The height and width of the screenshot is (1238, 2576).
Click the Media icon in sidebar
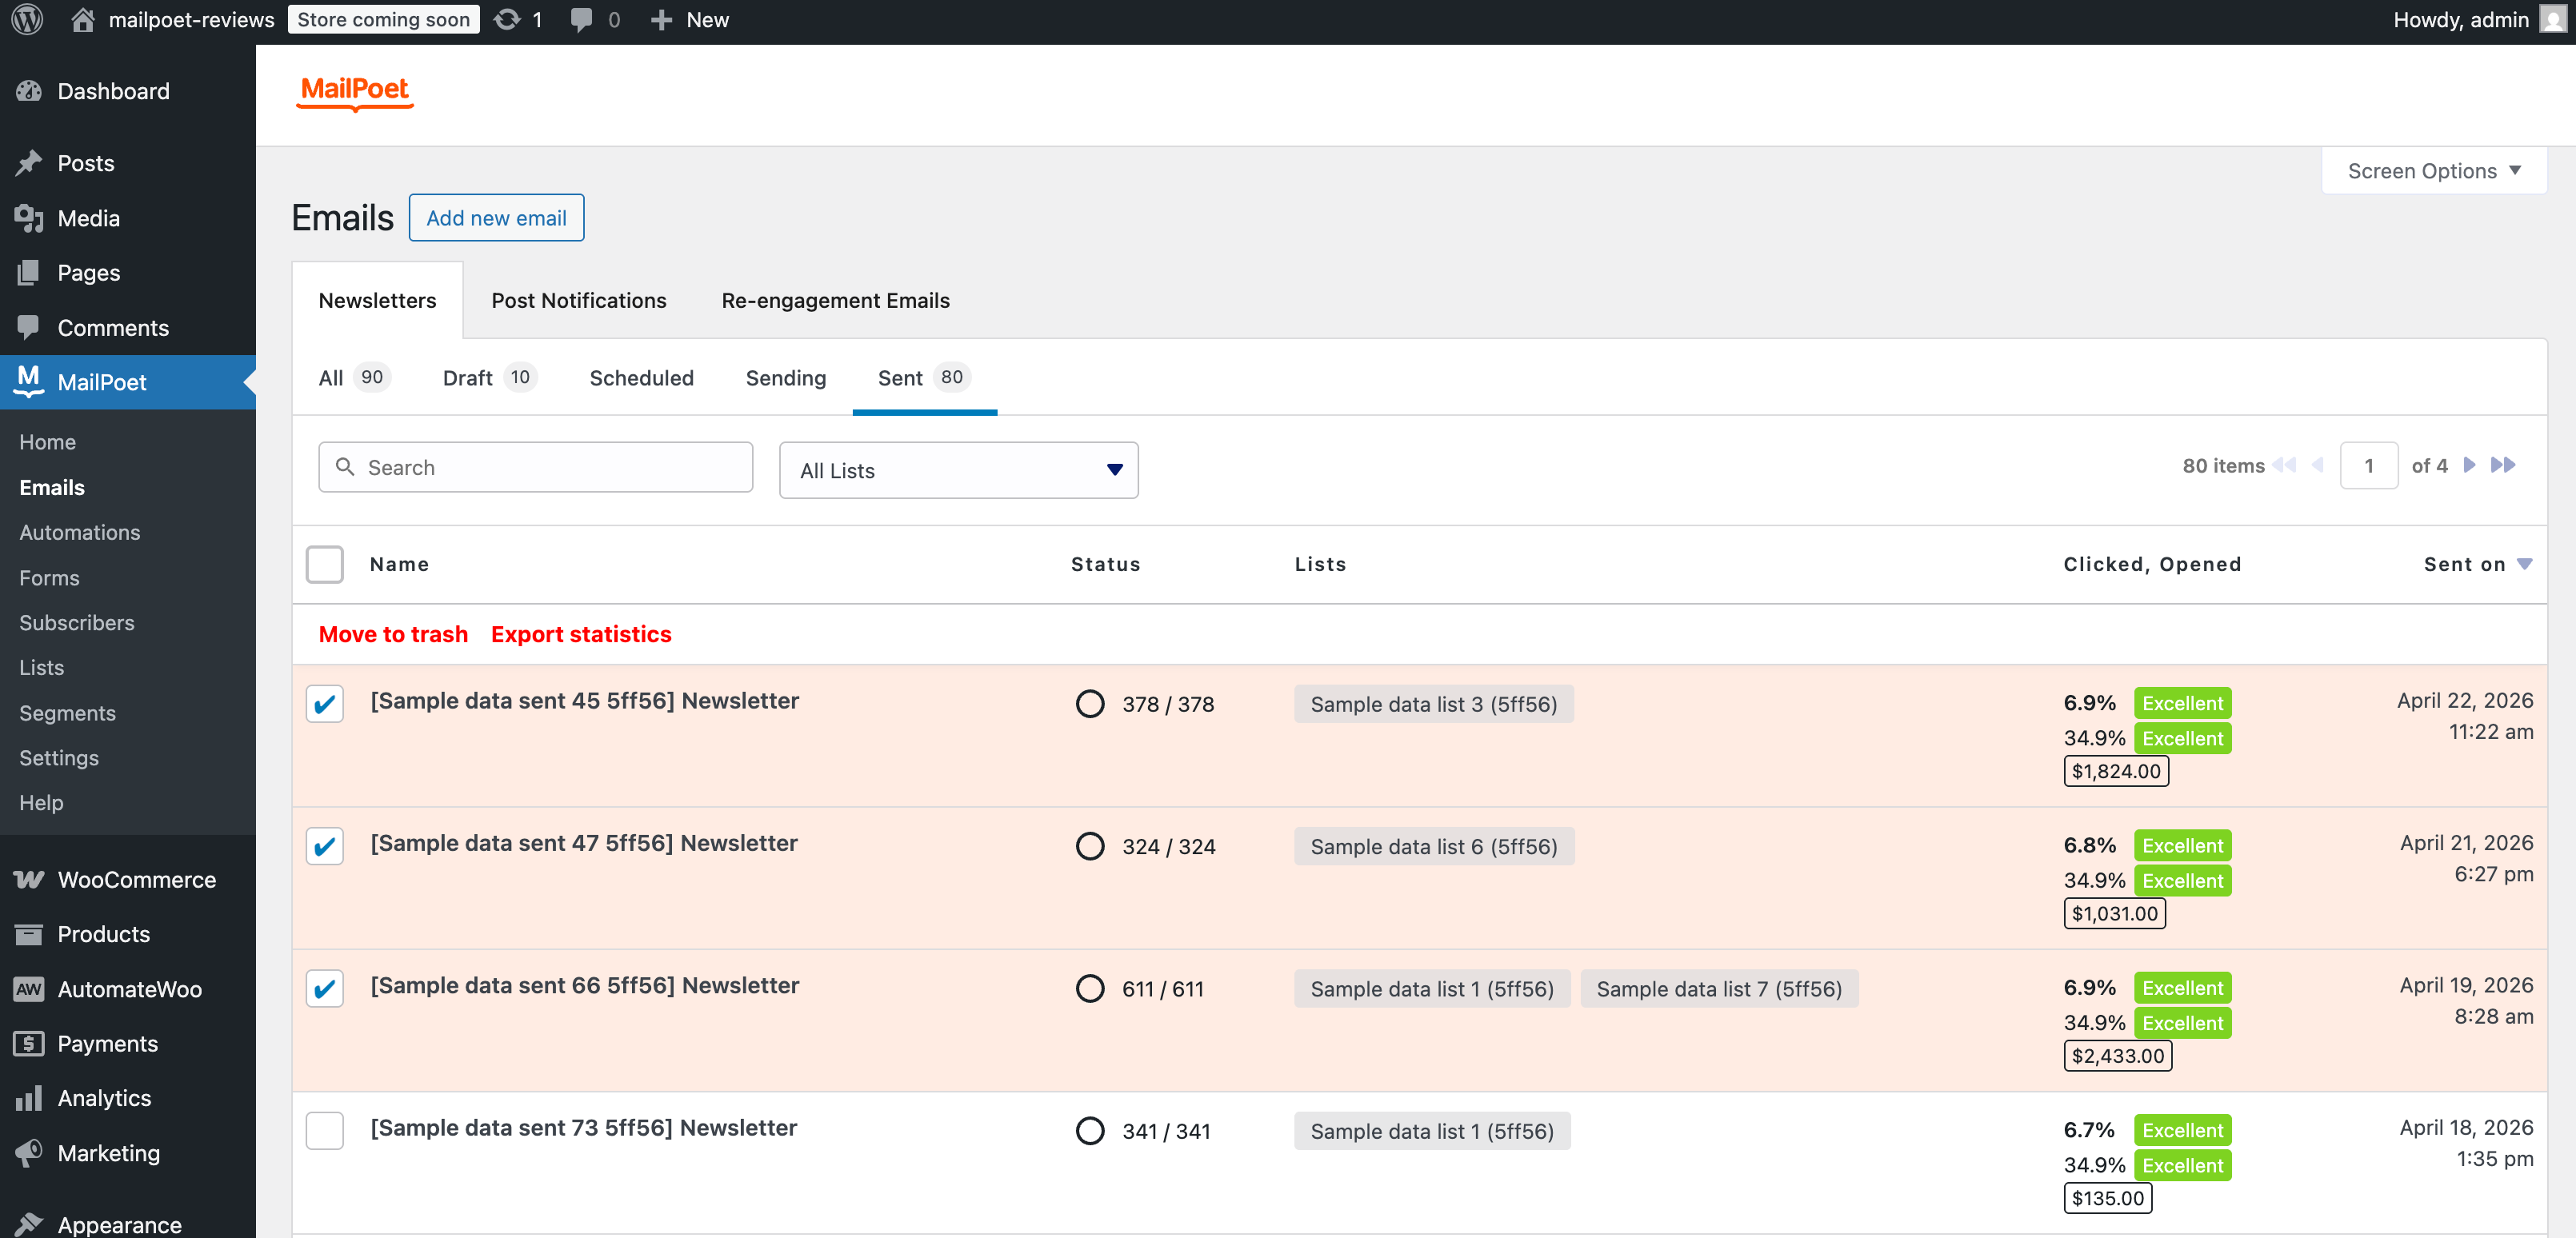pos(29,218)
